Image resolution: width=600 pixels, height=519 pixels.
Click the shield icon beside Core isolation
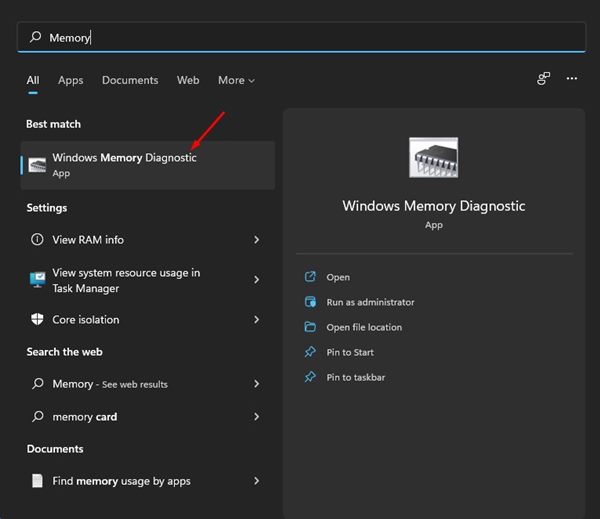37,319
